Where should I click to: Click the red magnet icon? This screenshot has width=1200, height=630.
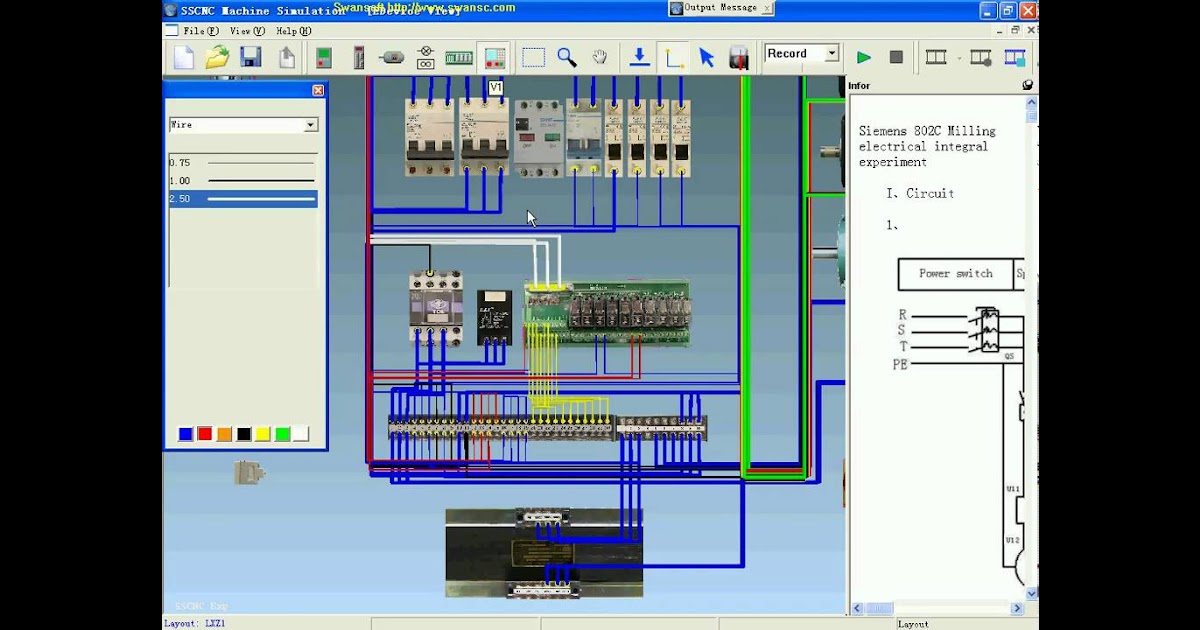(x=739, y=57)
